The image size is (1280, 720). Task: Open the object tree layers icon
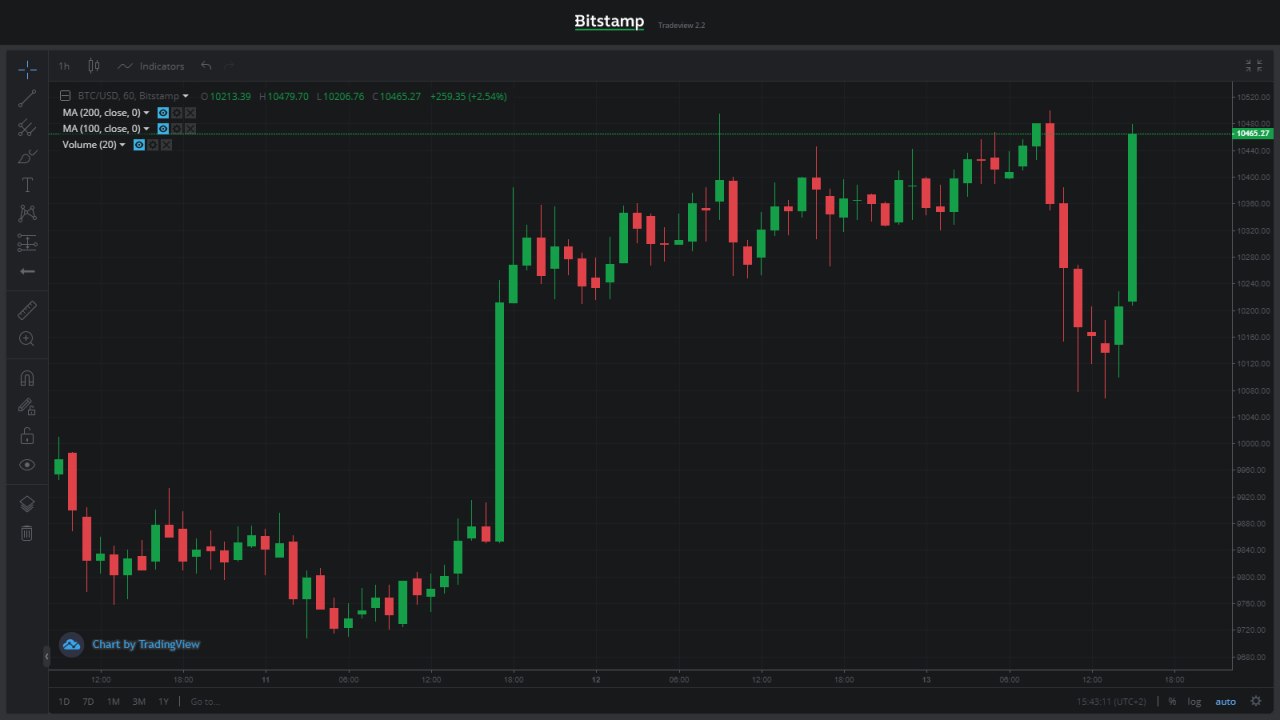click(27, 504)
